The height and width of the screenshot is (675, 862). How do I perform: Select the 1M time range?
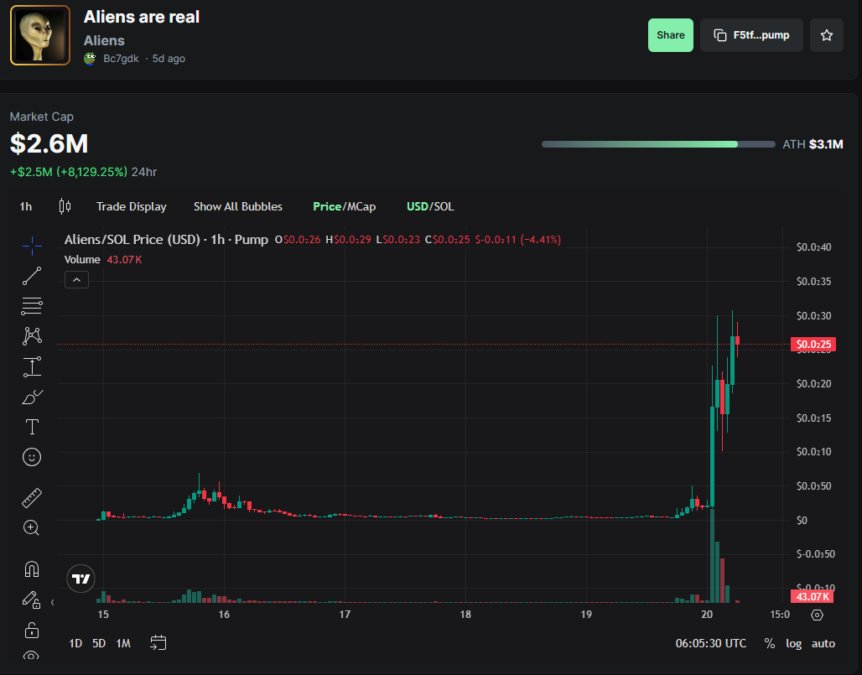123,643
